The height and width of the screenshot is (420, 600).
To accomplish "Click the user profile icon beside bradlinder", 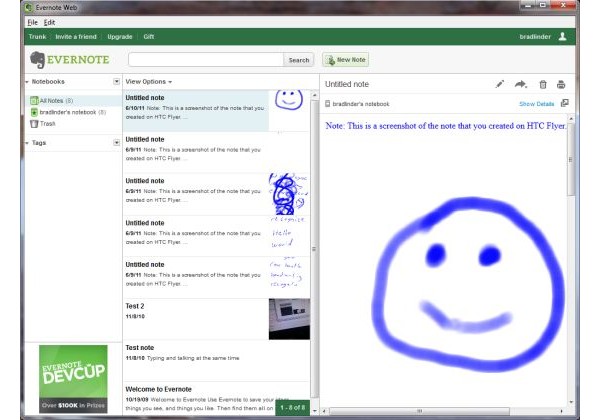I will pos(562,36).
